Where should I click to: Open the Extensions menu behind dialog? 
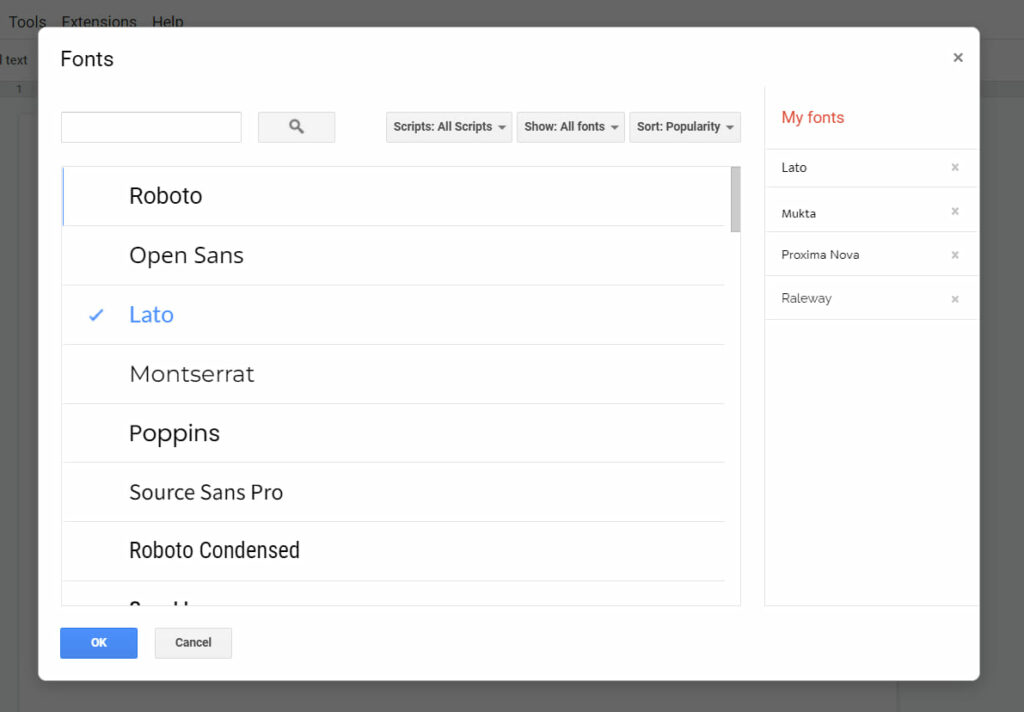[x=99, y=22]
